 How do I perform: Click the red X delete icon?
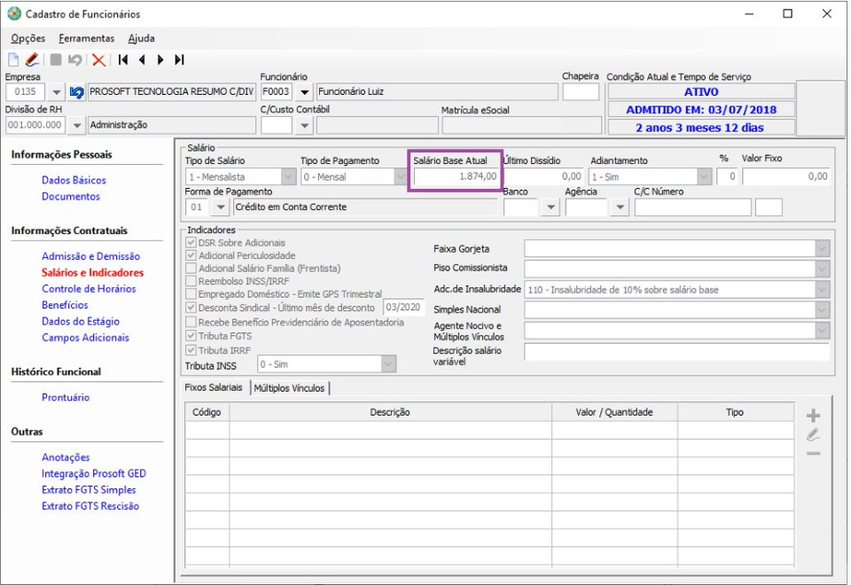click(x=98, y=60)
